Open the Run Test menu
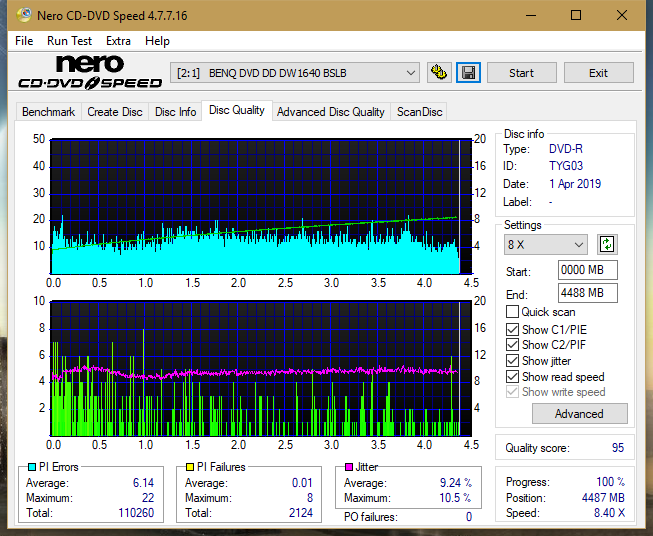 coord(69,41)
